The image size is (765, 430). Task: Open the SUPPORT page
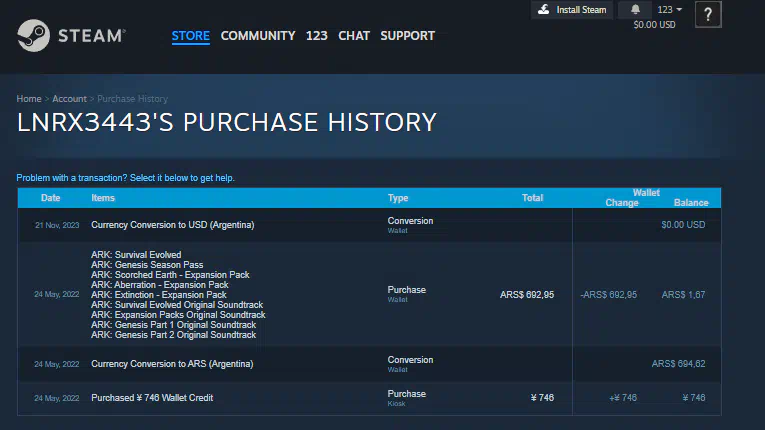(x=407, y=36)
